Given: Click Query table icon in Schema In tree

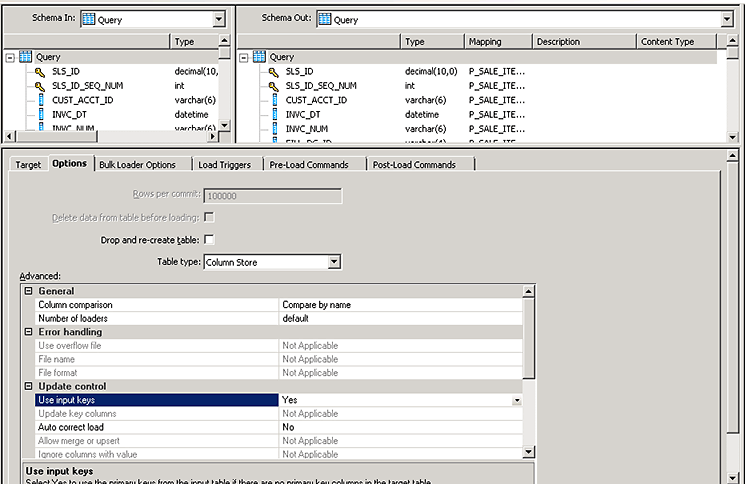Looking at the screenshot, I should (26, 57).
